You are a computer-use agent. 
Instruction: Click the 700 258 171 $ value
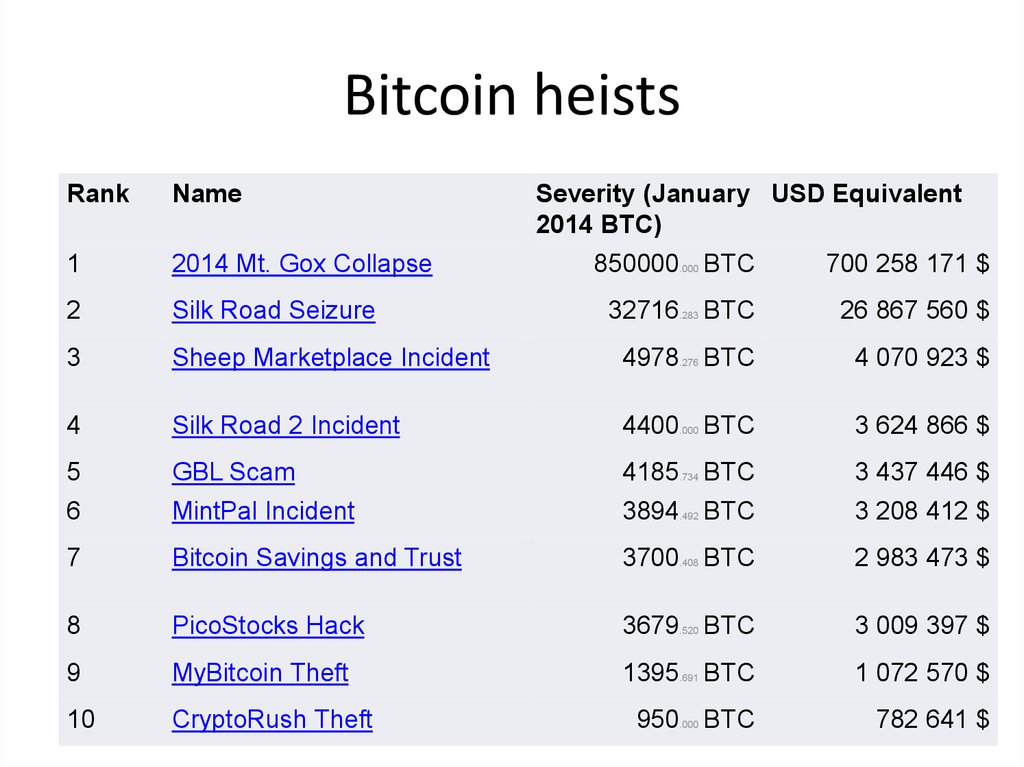point(907,264)
